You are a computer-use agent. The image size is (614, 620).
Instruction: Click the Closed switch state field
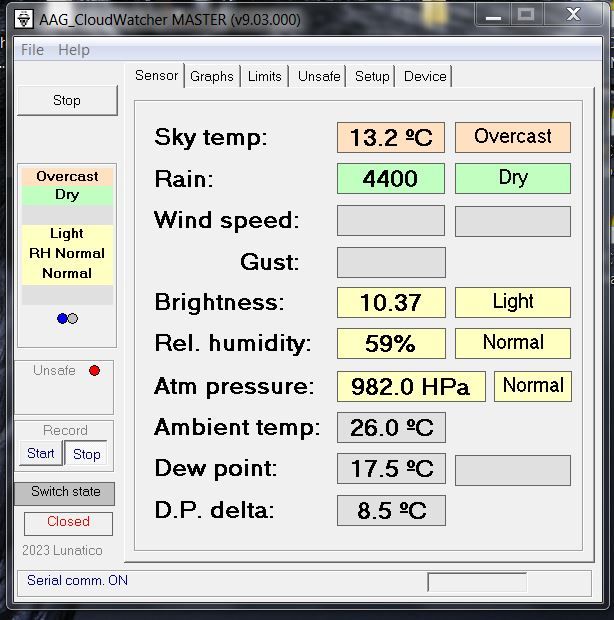[x=68, y=523]
